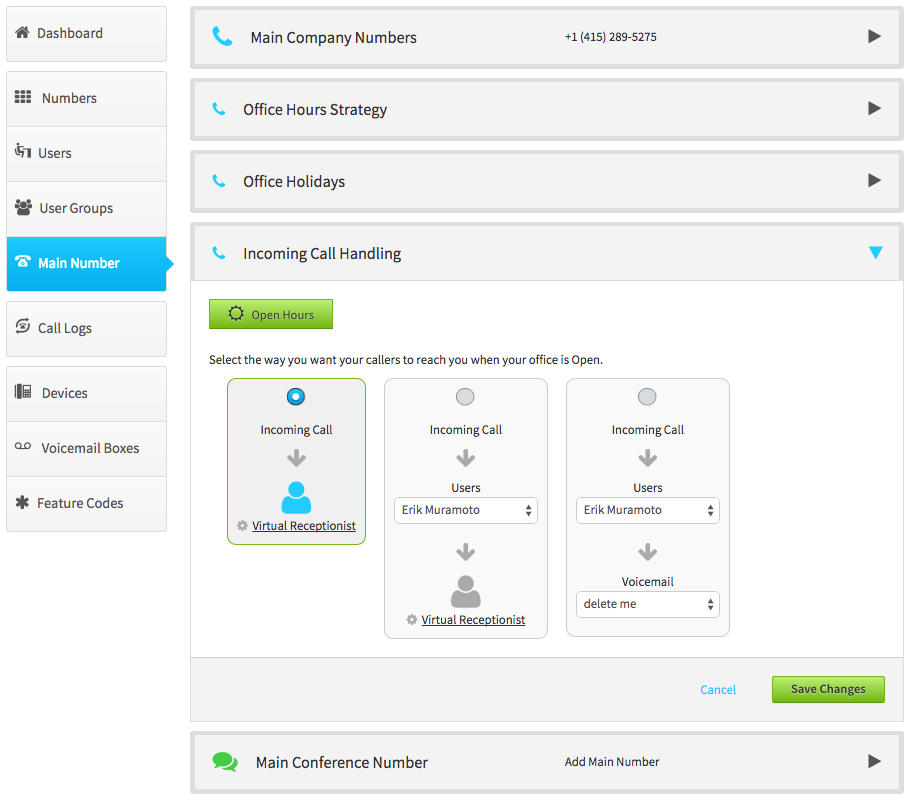Click the Devices phone icon

[23, 391]
